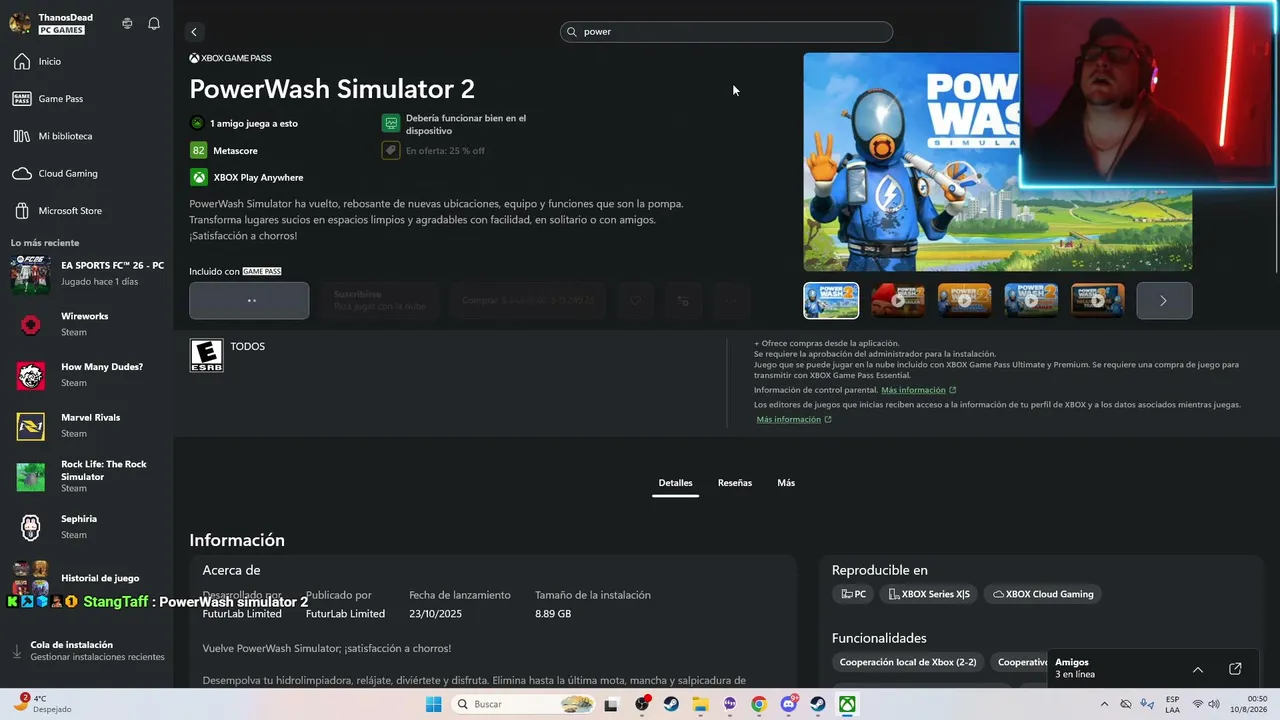
Task: Click the XBOX Series X|S platform chip
Action: click(929, 594)
